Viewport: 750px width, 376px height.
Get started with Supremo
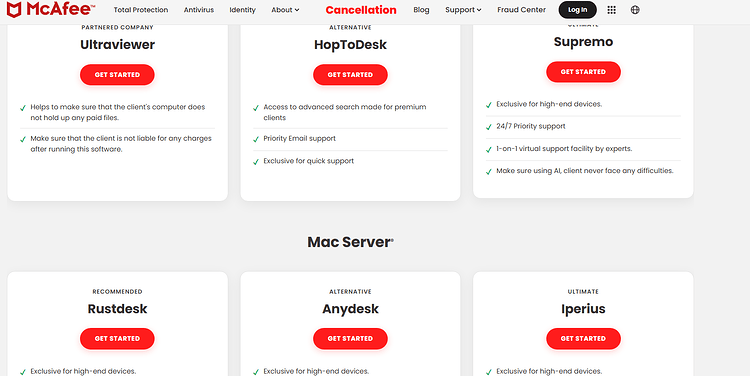583,72
